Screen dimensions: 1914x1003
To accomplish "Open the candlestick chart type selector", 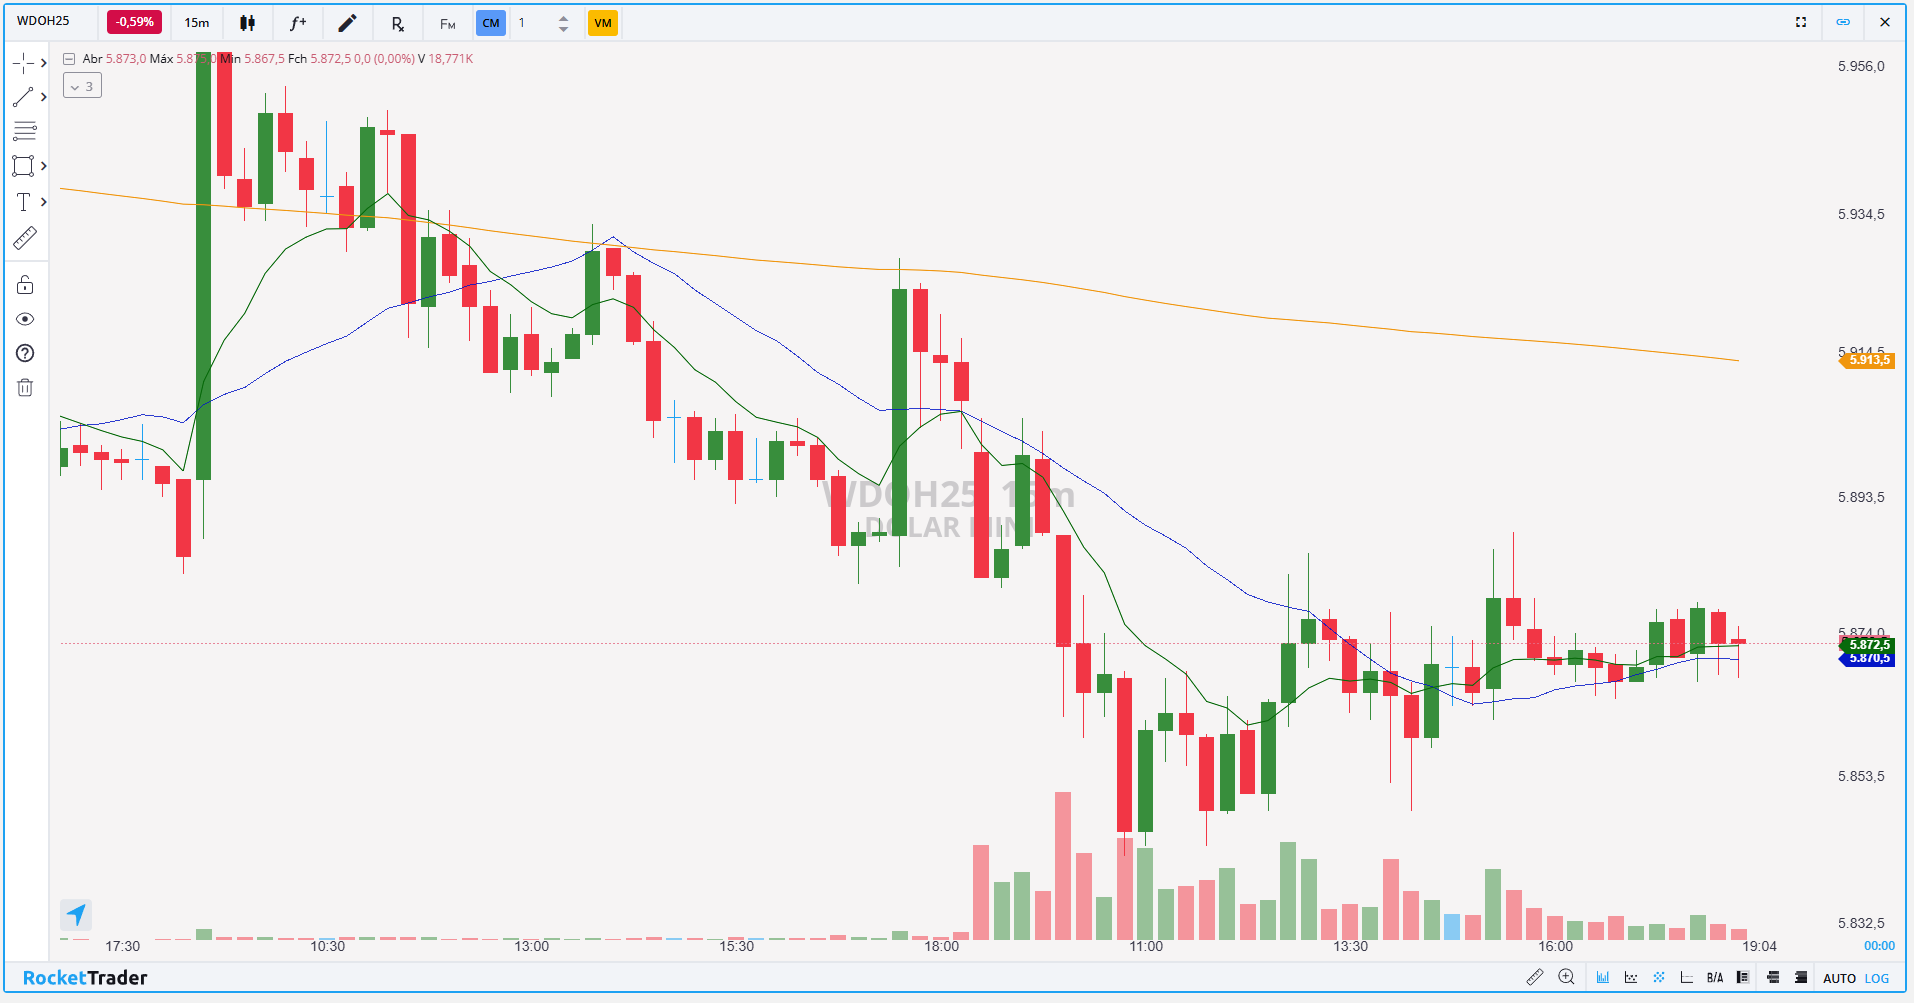I will coord(247,23).
